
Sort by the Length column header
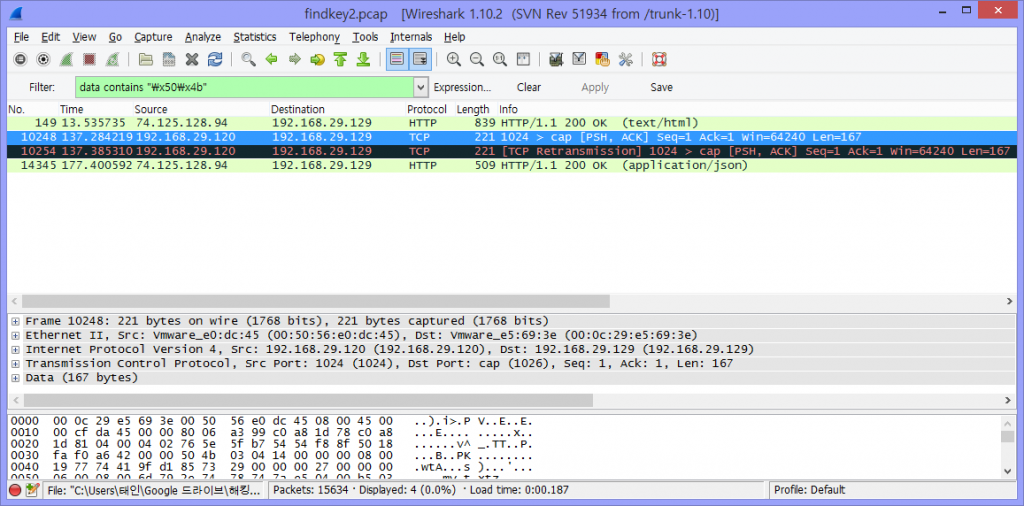pyautogui.click(x=473, y=109)
